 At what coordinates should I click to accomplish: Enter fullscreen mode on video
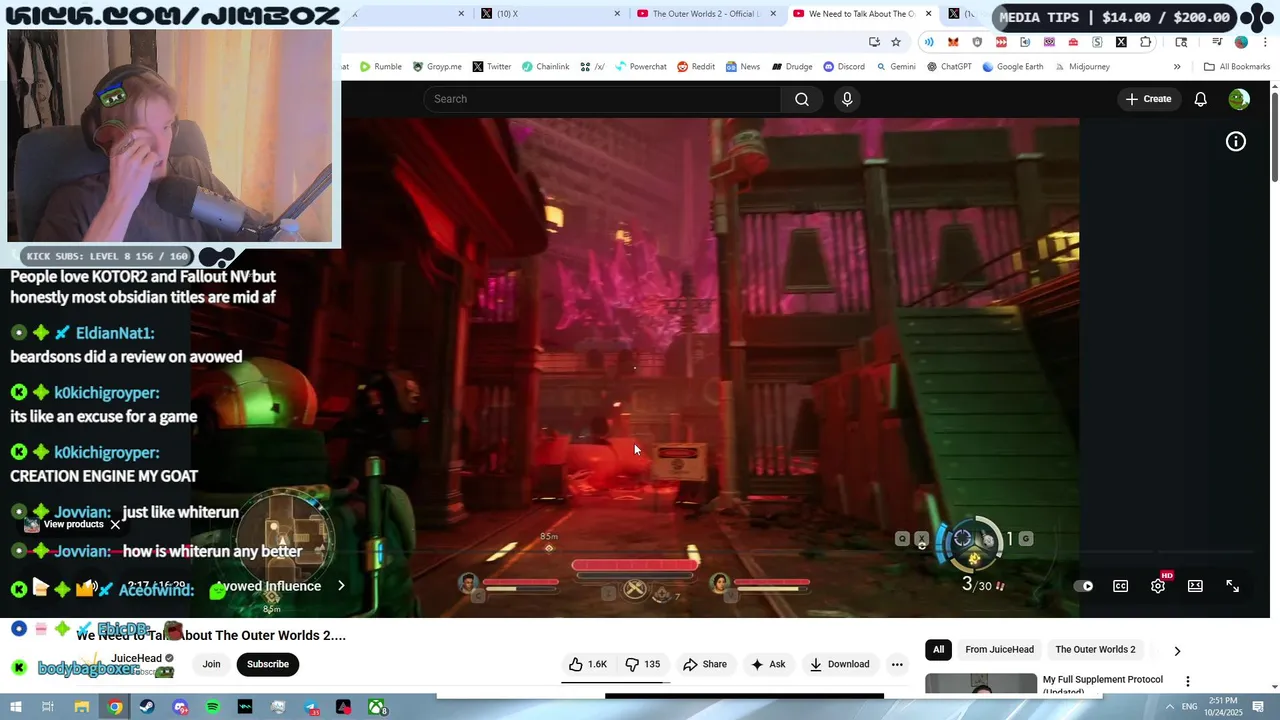1232,586
